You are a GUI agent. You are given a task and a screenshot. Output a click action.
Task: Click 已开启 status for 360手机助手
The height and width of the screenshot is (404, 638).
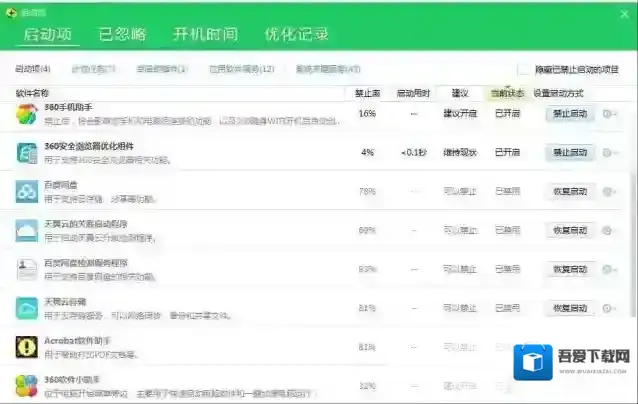pos(507,114)
